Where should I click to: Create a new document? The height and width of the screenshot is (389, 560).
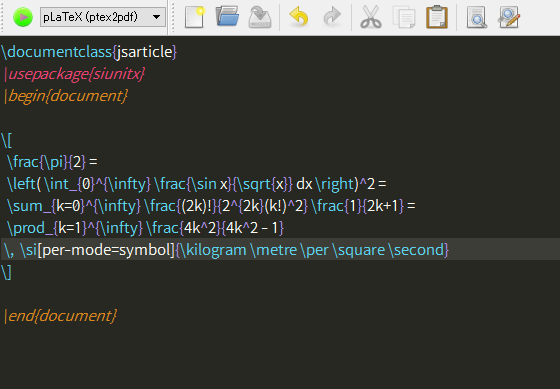coord(195,17)
